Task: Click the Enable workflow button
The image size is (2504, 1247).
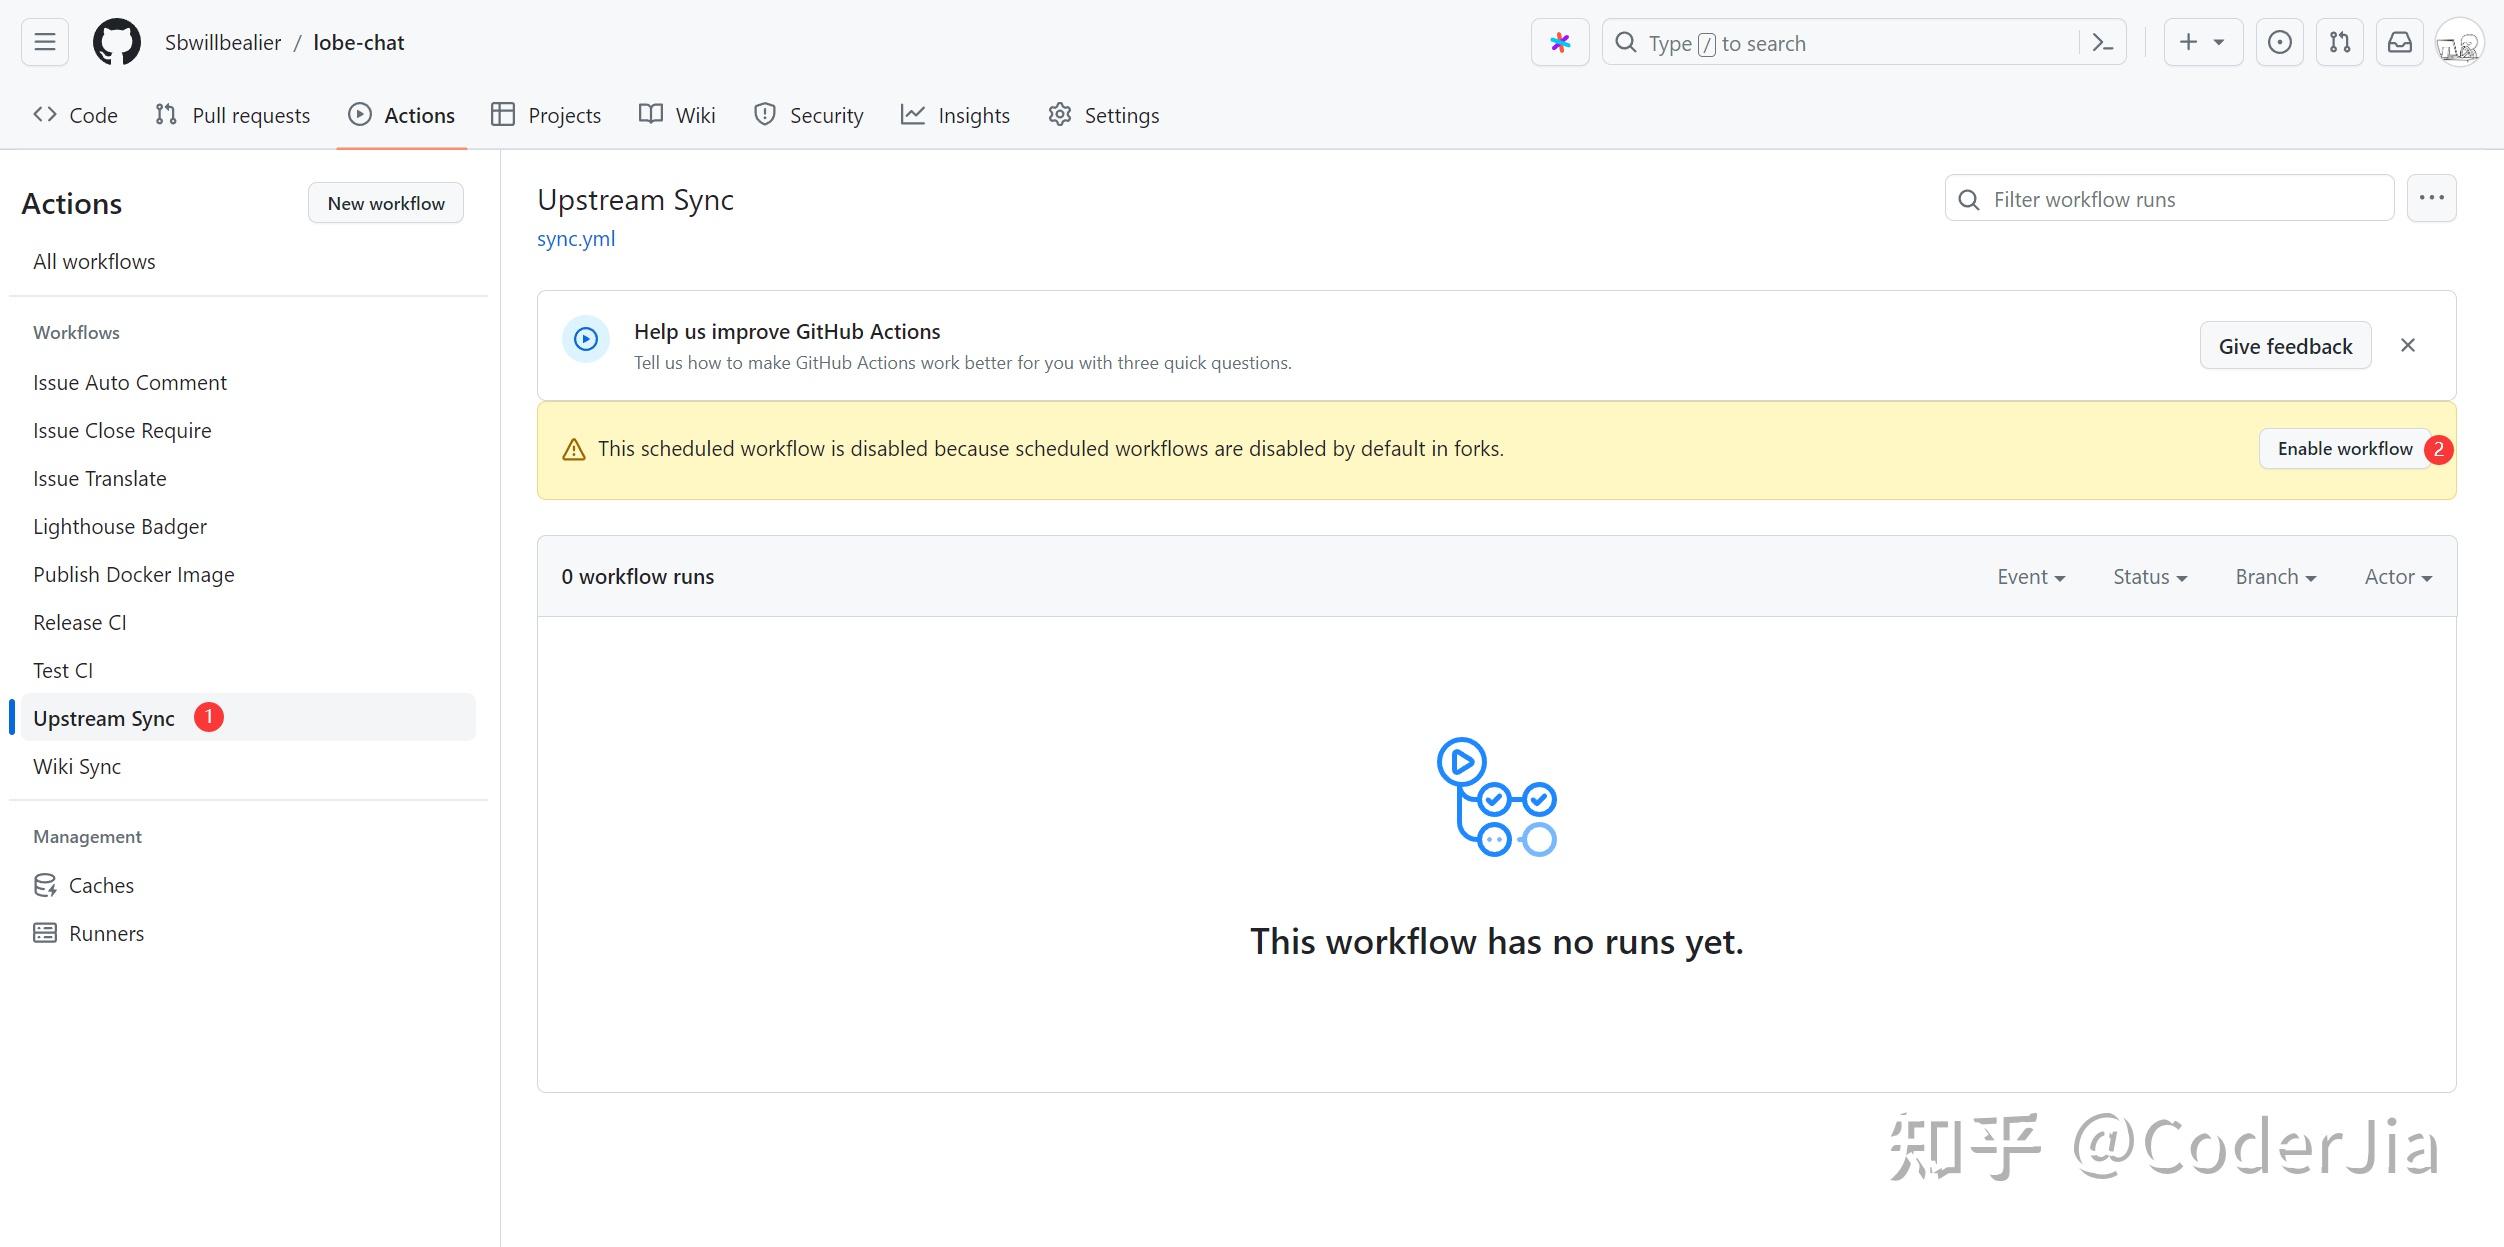Action: click(x=2344, y=449)
